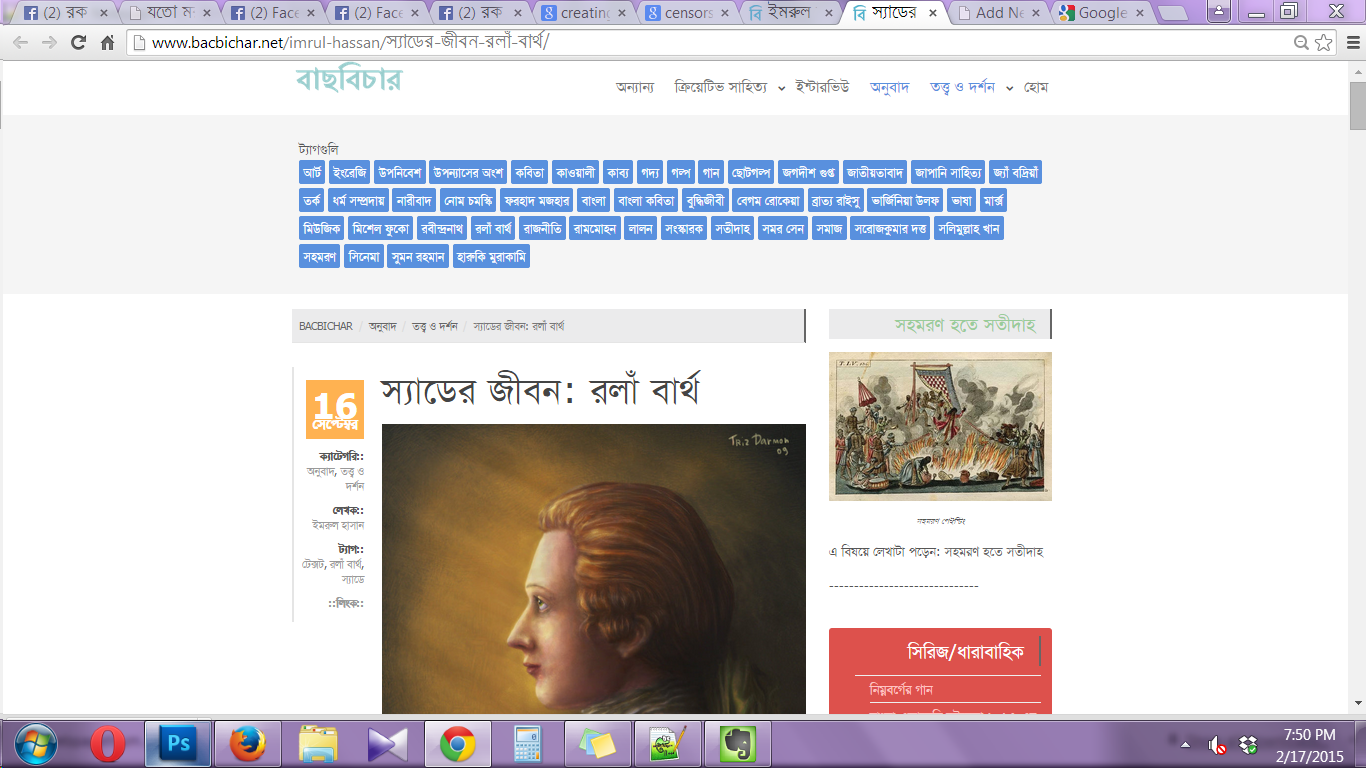Expand তত্ত্ব ও দর্শন nav dropdown

coord(1009,88)
